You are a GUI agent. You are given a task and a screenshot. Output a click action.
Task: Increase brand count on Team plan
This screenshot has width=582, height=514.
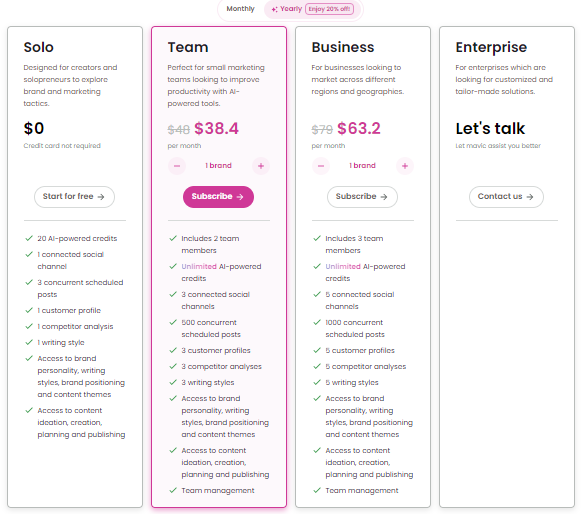click(261, 166)
